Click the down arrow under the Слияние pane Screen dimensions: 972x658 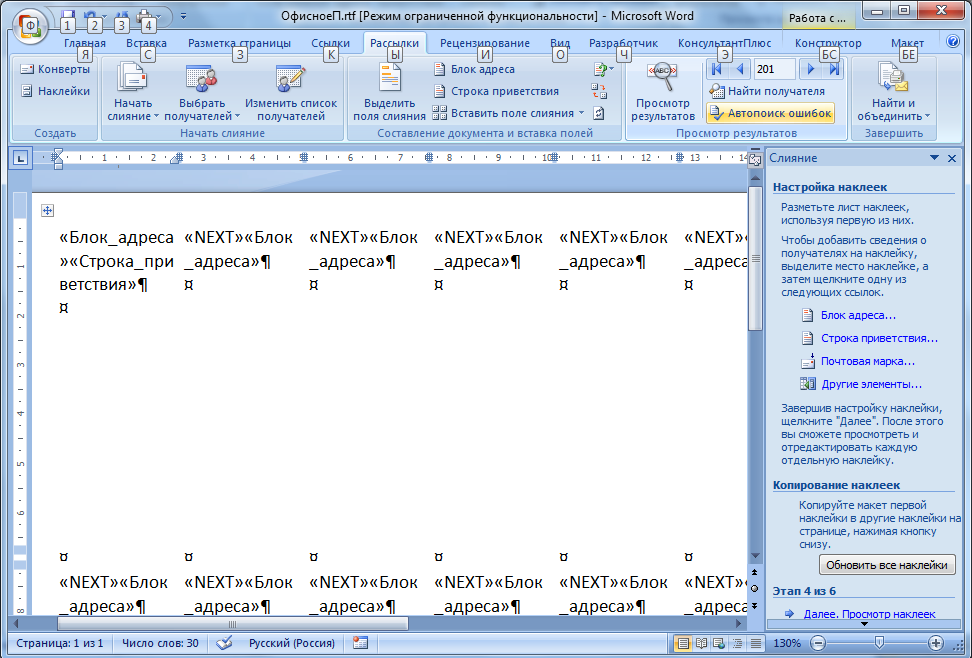coord(864,624)
